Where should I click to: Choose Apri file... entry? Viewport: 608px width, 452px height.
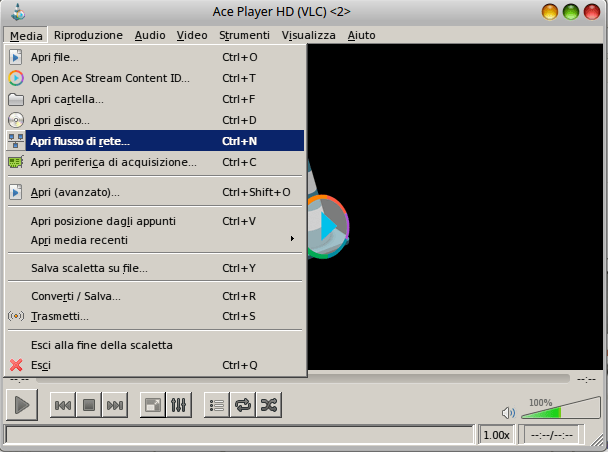click(155, 57)
